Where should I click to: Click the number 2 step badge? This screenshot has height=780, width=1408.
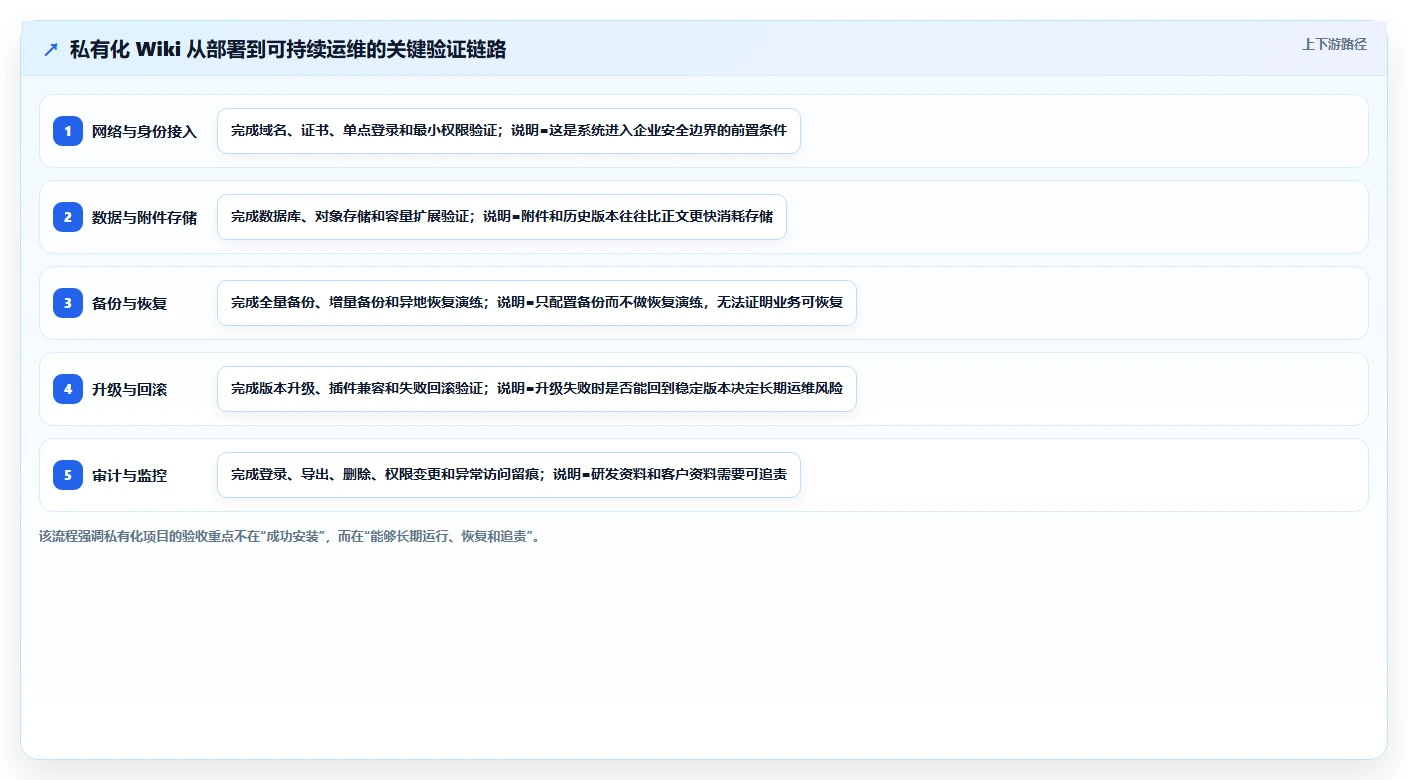click(68, 217)
